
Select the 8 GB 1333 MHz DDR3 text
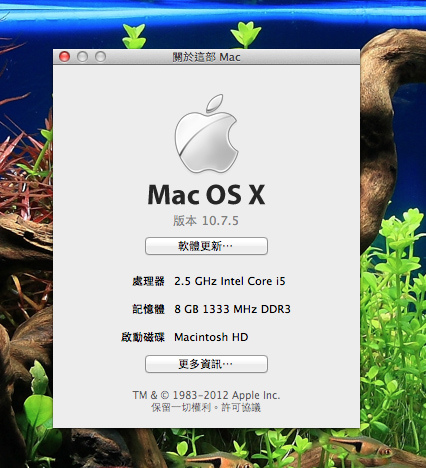coord(232,309)
